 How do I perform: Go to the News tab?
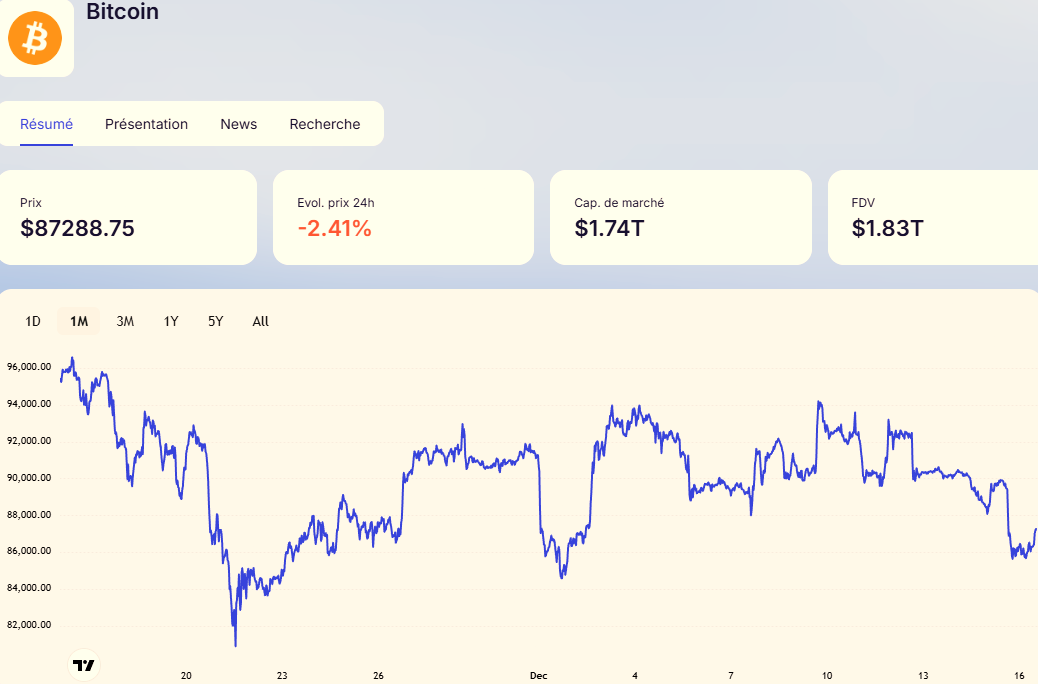[x=238, y=124]
